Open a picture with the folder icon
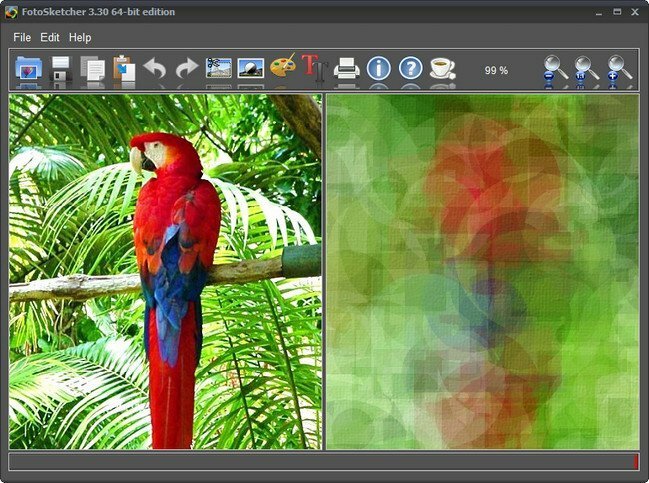The image size is (649, 483). [29, 70]
